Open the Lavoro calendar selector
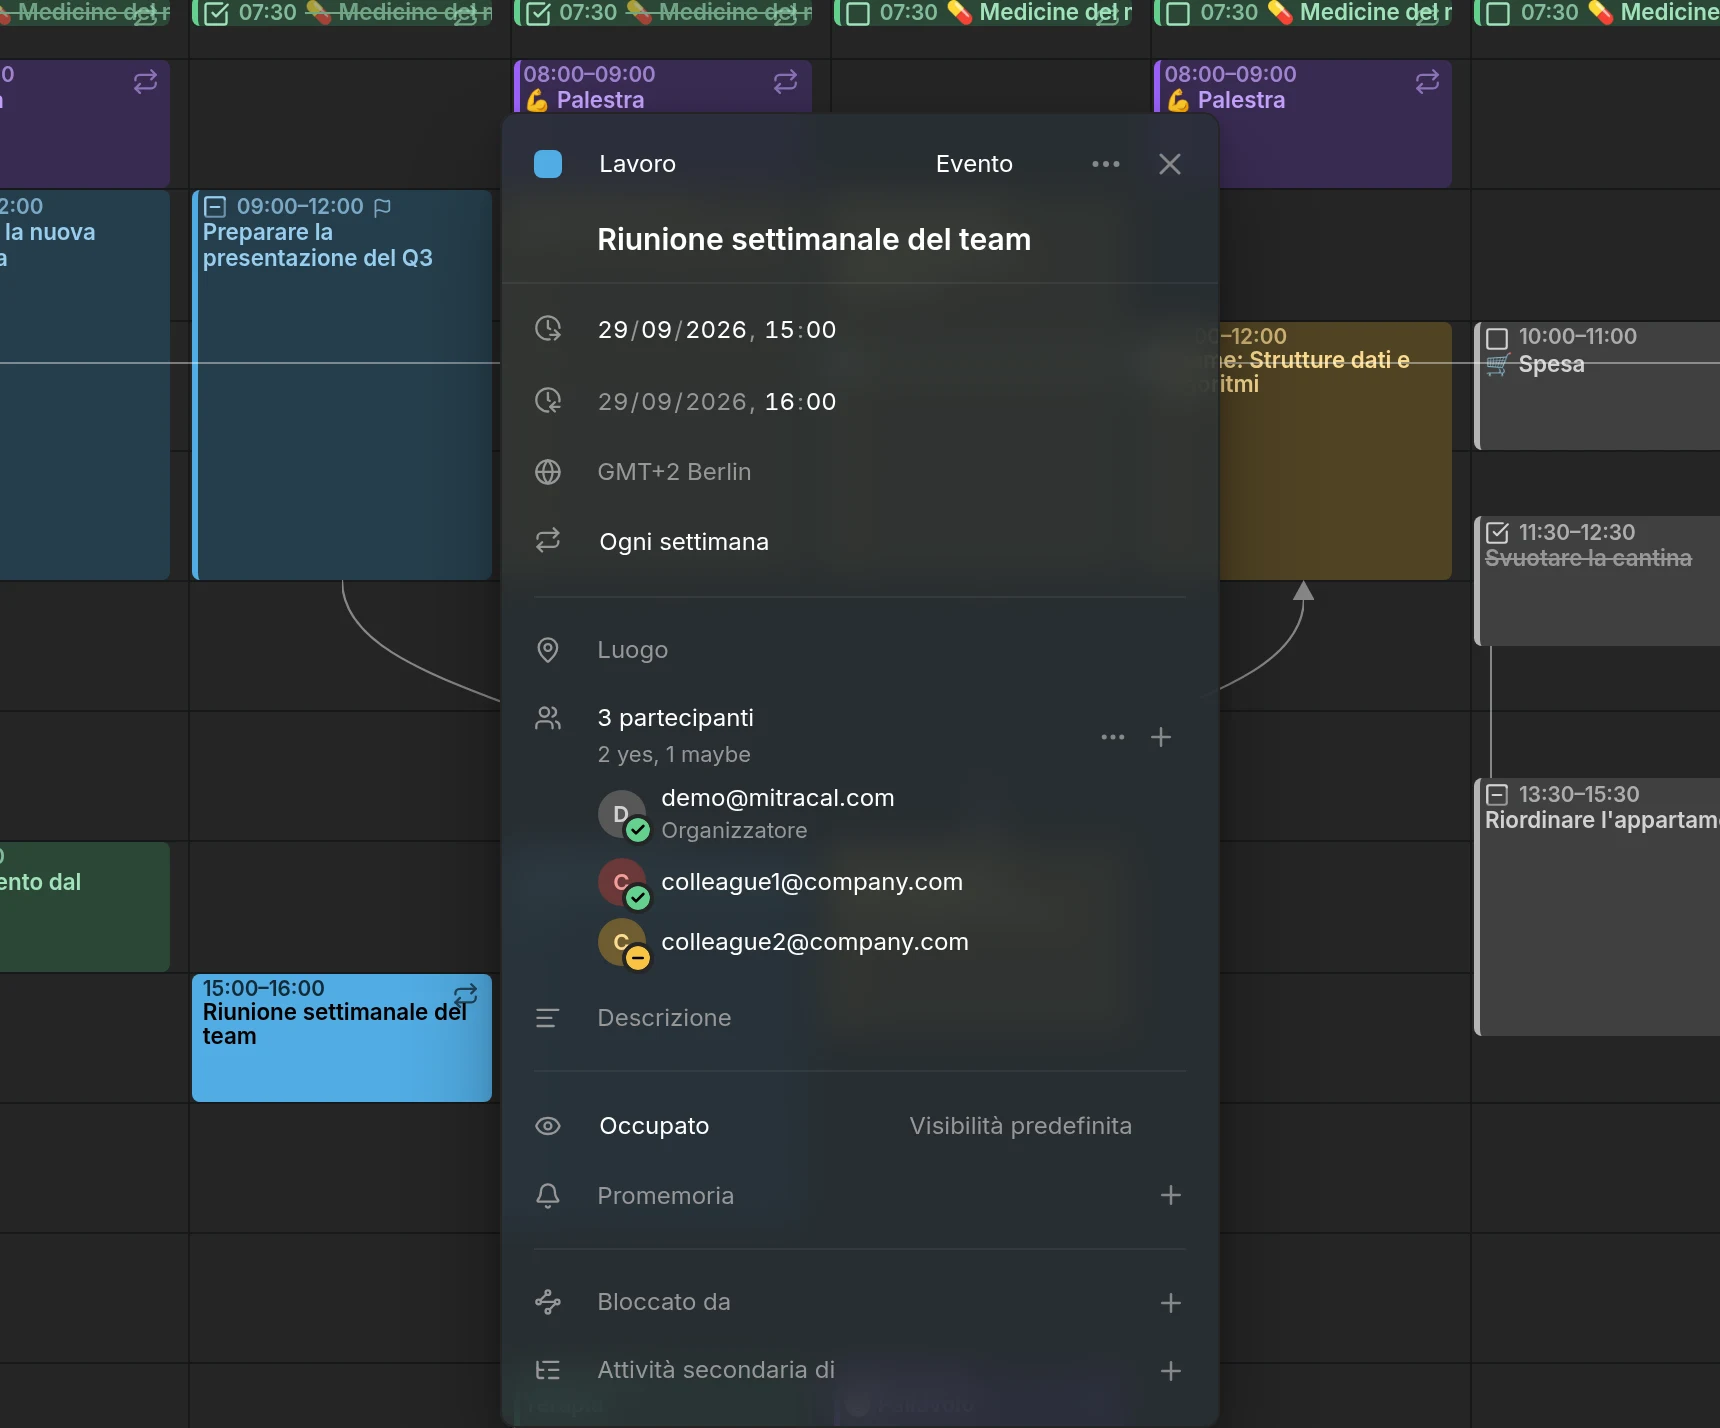 pos(637,164)
